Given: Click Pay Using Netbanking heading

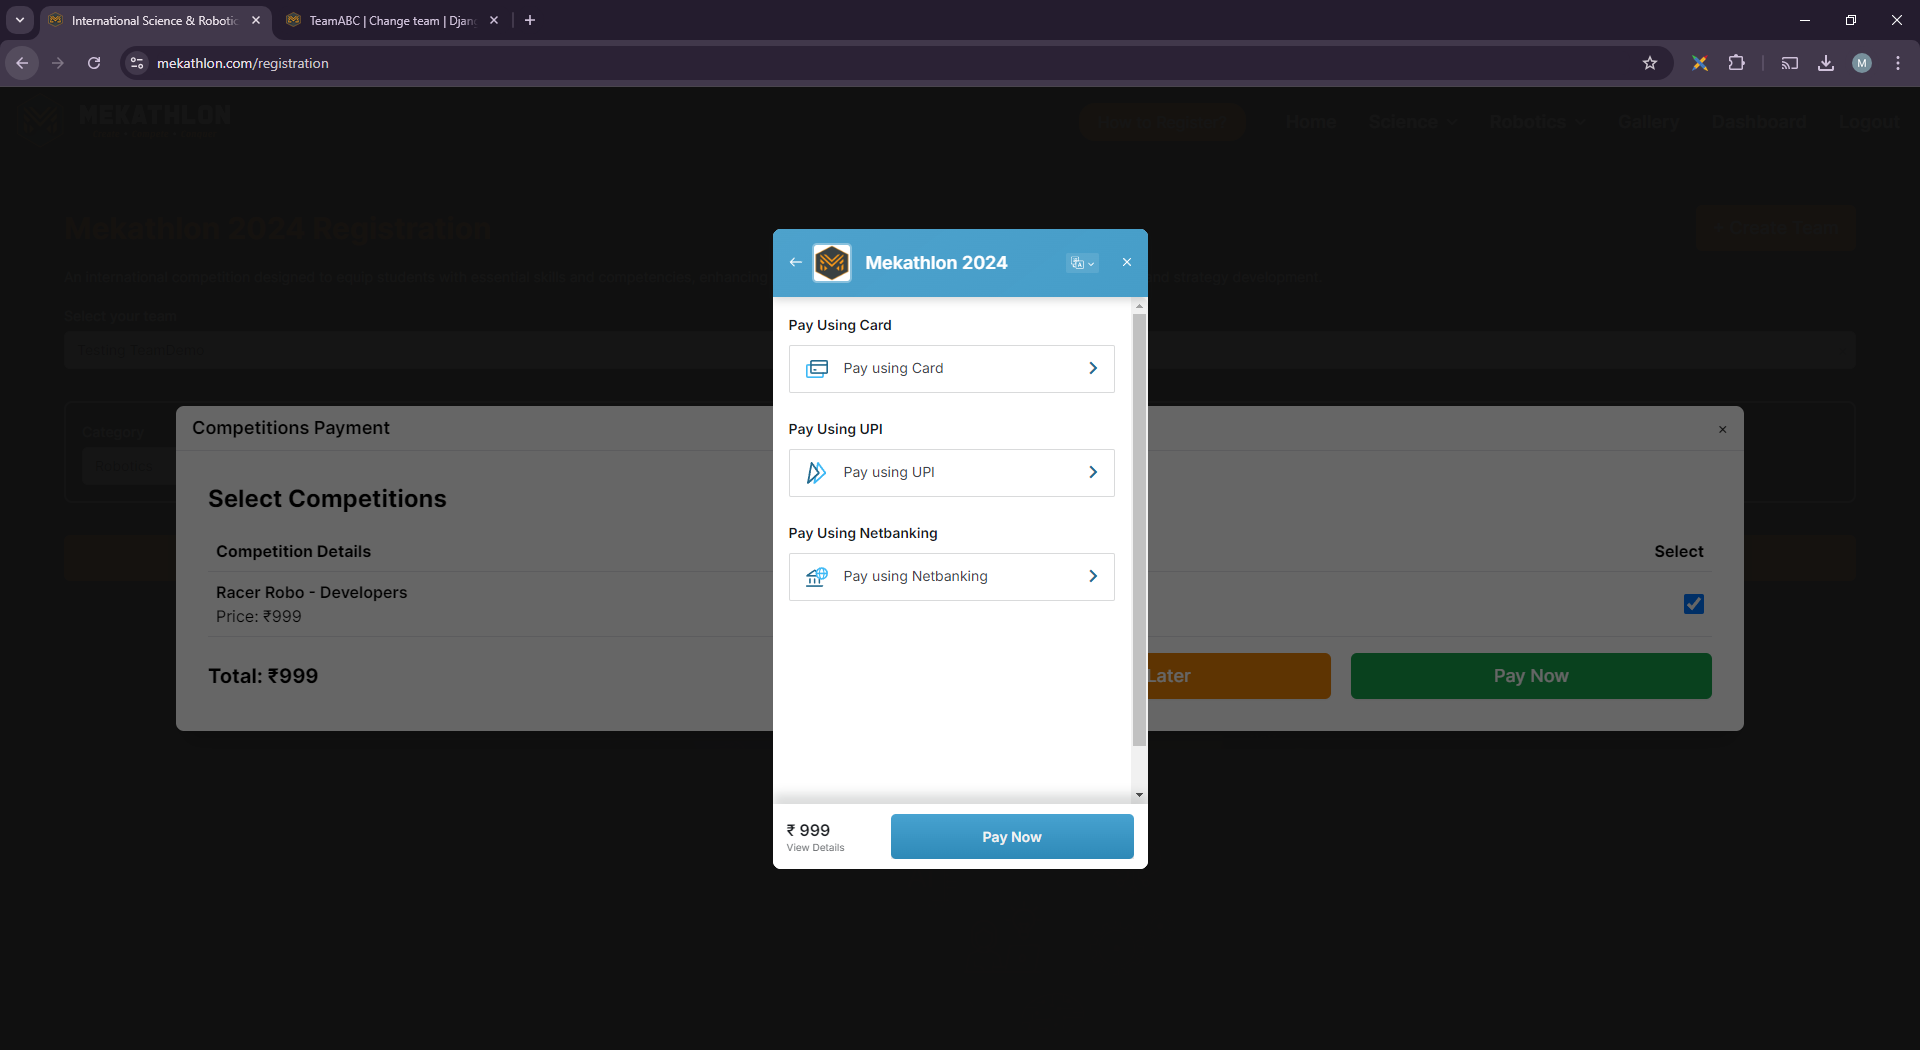Looking at the screenshot, I should pos(863,533).
